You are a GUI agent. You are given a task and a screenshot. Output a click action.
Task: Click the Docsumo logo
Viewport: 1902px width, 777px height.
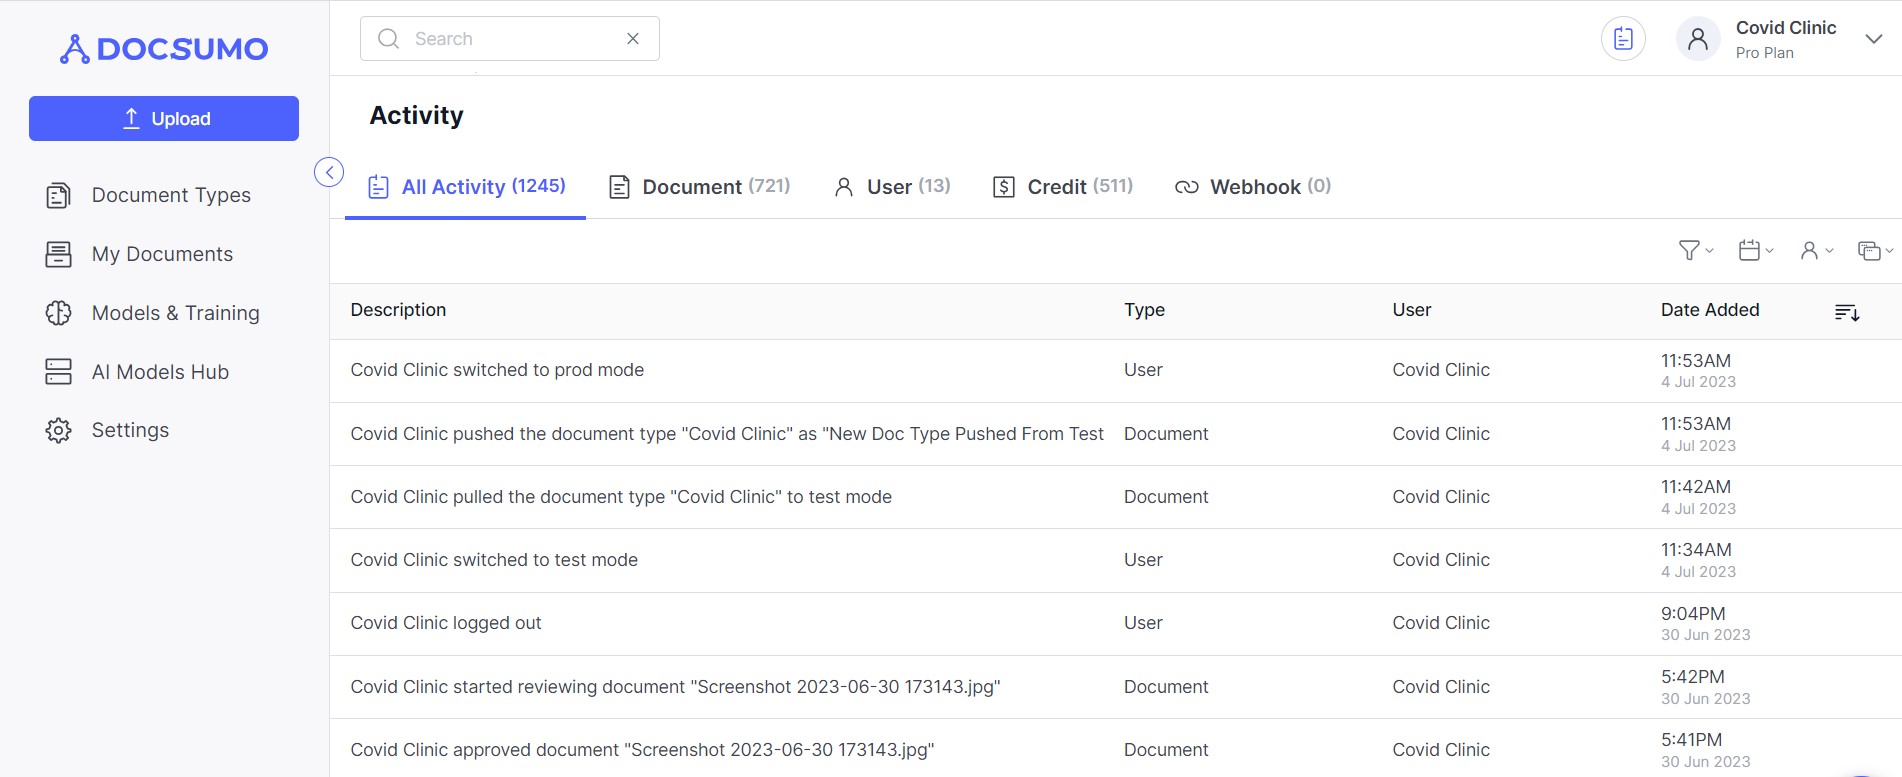click(x=164, y=48)
